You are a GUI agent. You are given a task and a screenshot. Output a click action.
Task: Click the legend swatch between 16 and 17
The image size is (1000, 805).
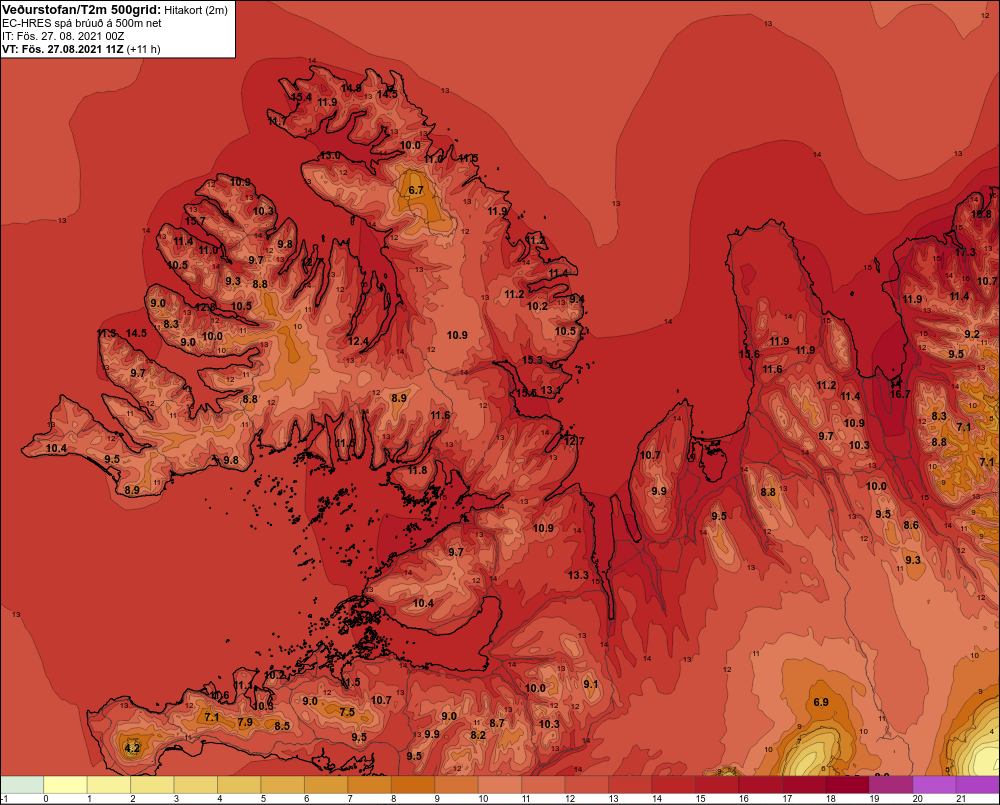point(761,785)
